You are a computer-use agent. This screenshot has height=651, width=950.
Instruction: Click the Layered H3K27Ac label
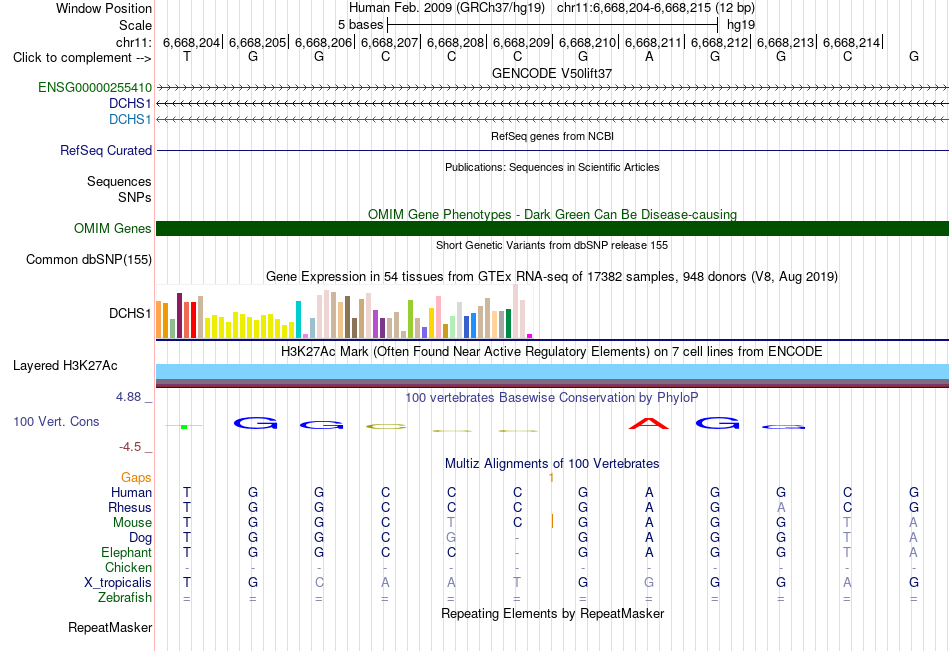(x=65, y=366)
